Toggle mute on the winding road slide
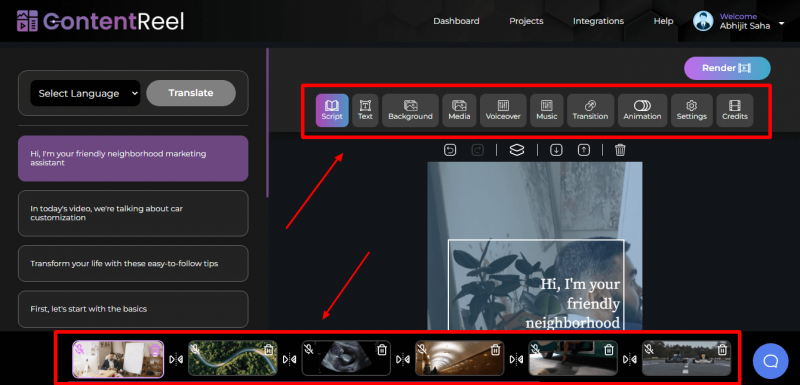800x385 pixels. pyautogui.click(x=194, y=349)
